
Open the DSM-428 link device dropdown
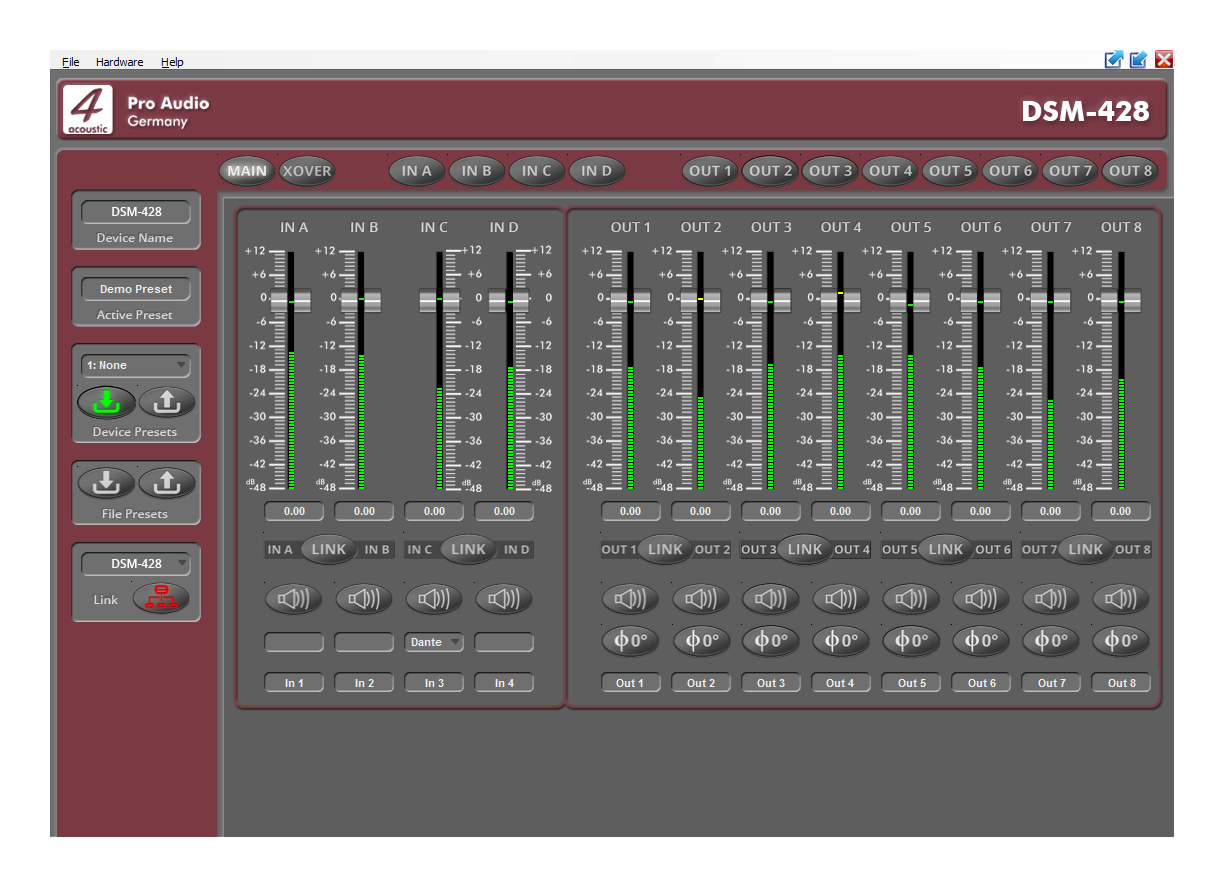click(x=135, y=563)
